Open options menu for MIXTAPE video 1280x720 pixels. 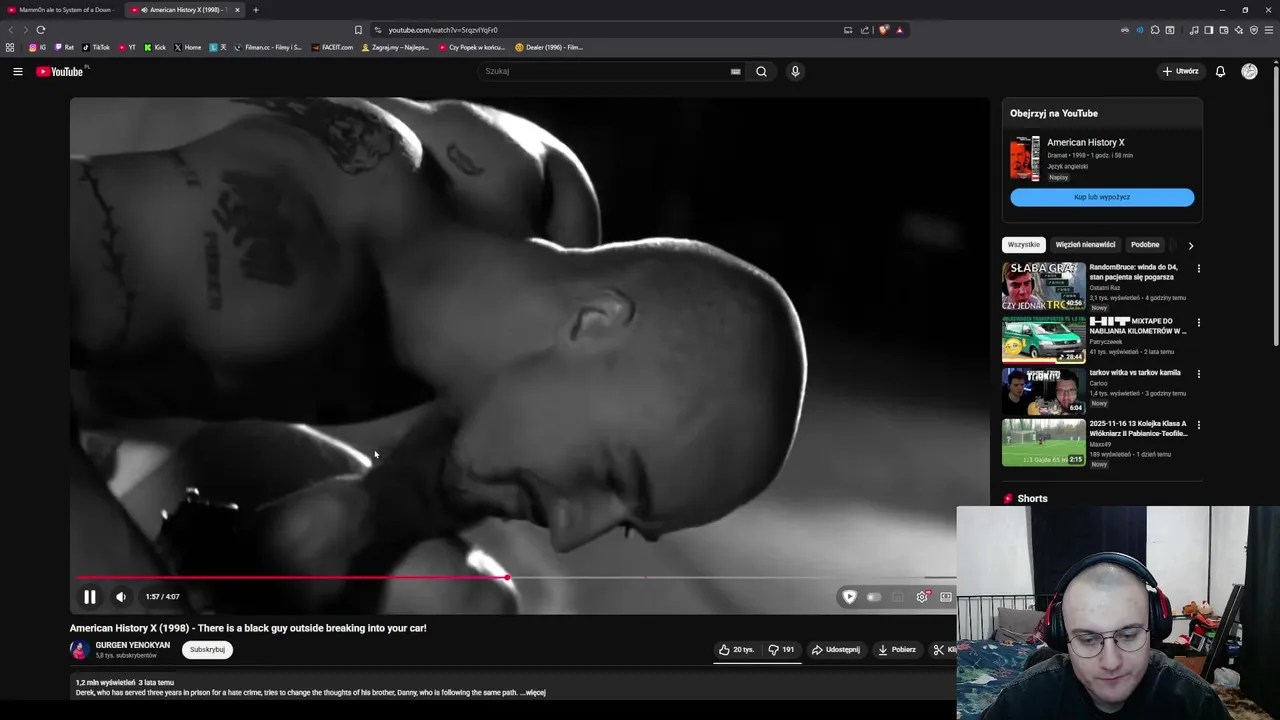[x=1198, y=322]
